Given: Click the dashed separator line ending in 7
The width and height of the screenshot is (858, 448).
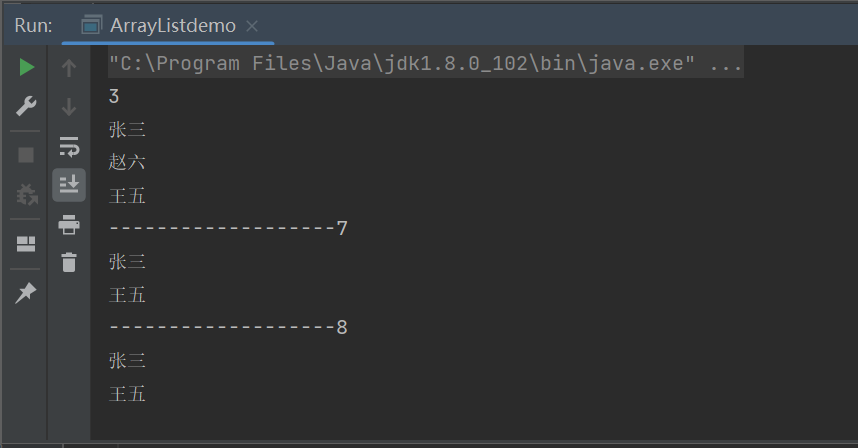Looking at the screenshot, I should [228, 228].
